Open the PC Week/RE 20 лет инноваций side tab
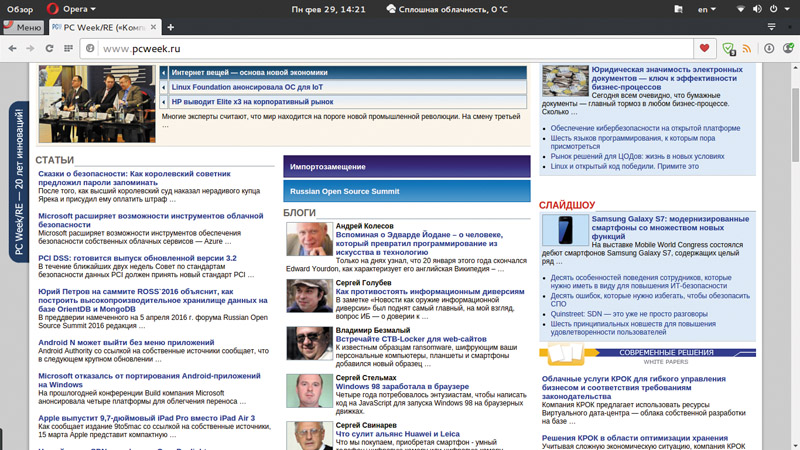Image resolution: width=800 pixels, height=450 pixels. coord(19,182)
